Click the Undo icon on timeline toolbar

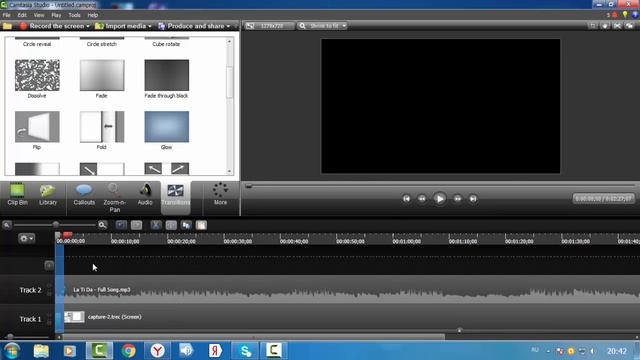[x=121, y=225]
